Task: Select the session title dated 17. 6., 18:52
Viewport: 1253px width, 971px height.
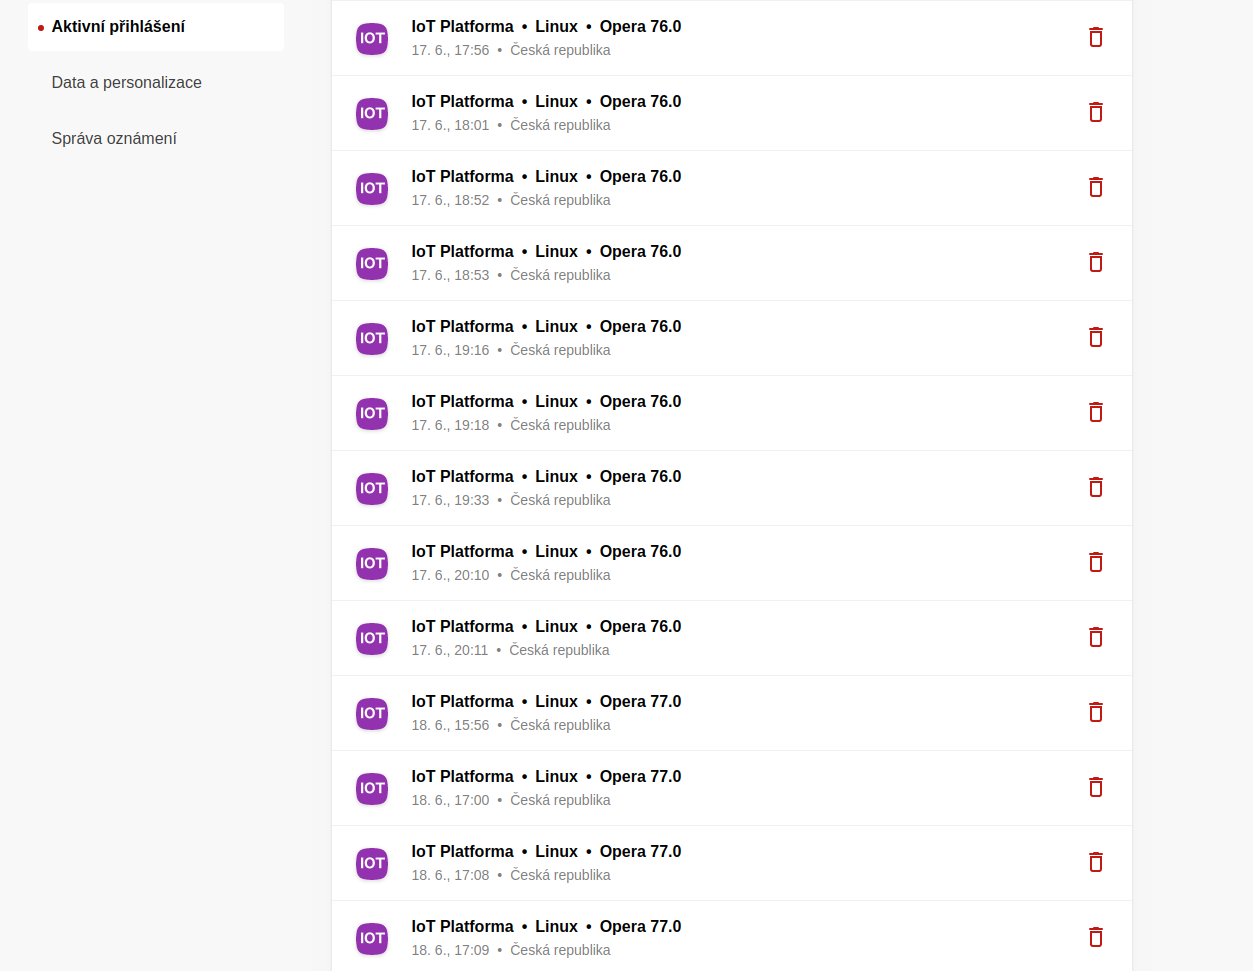Action: 546,176
